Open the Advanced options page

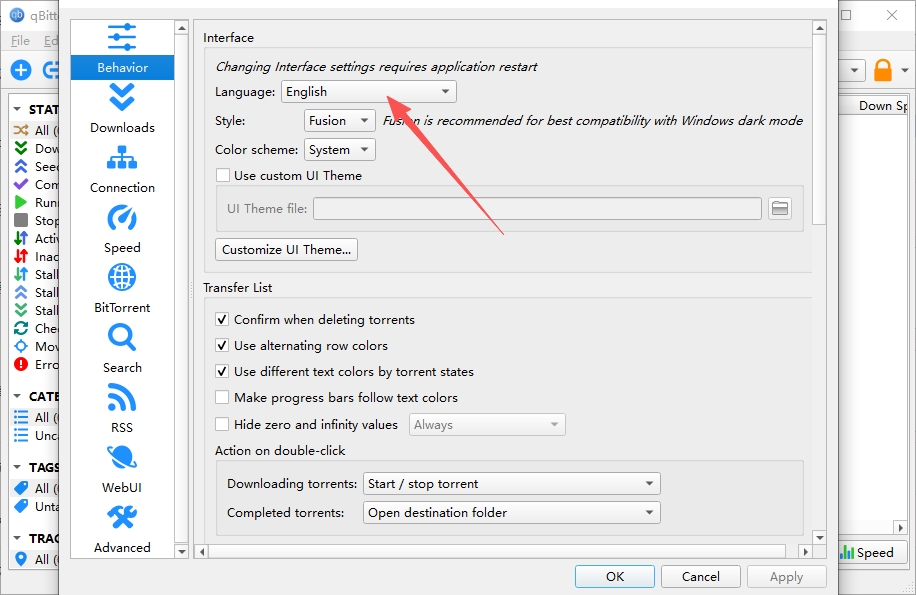pos(122,530)
